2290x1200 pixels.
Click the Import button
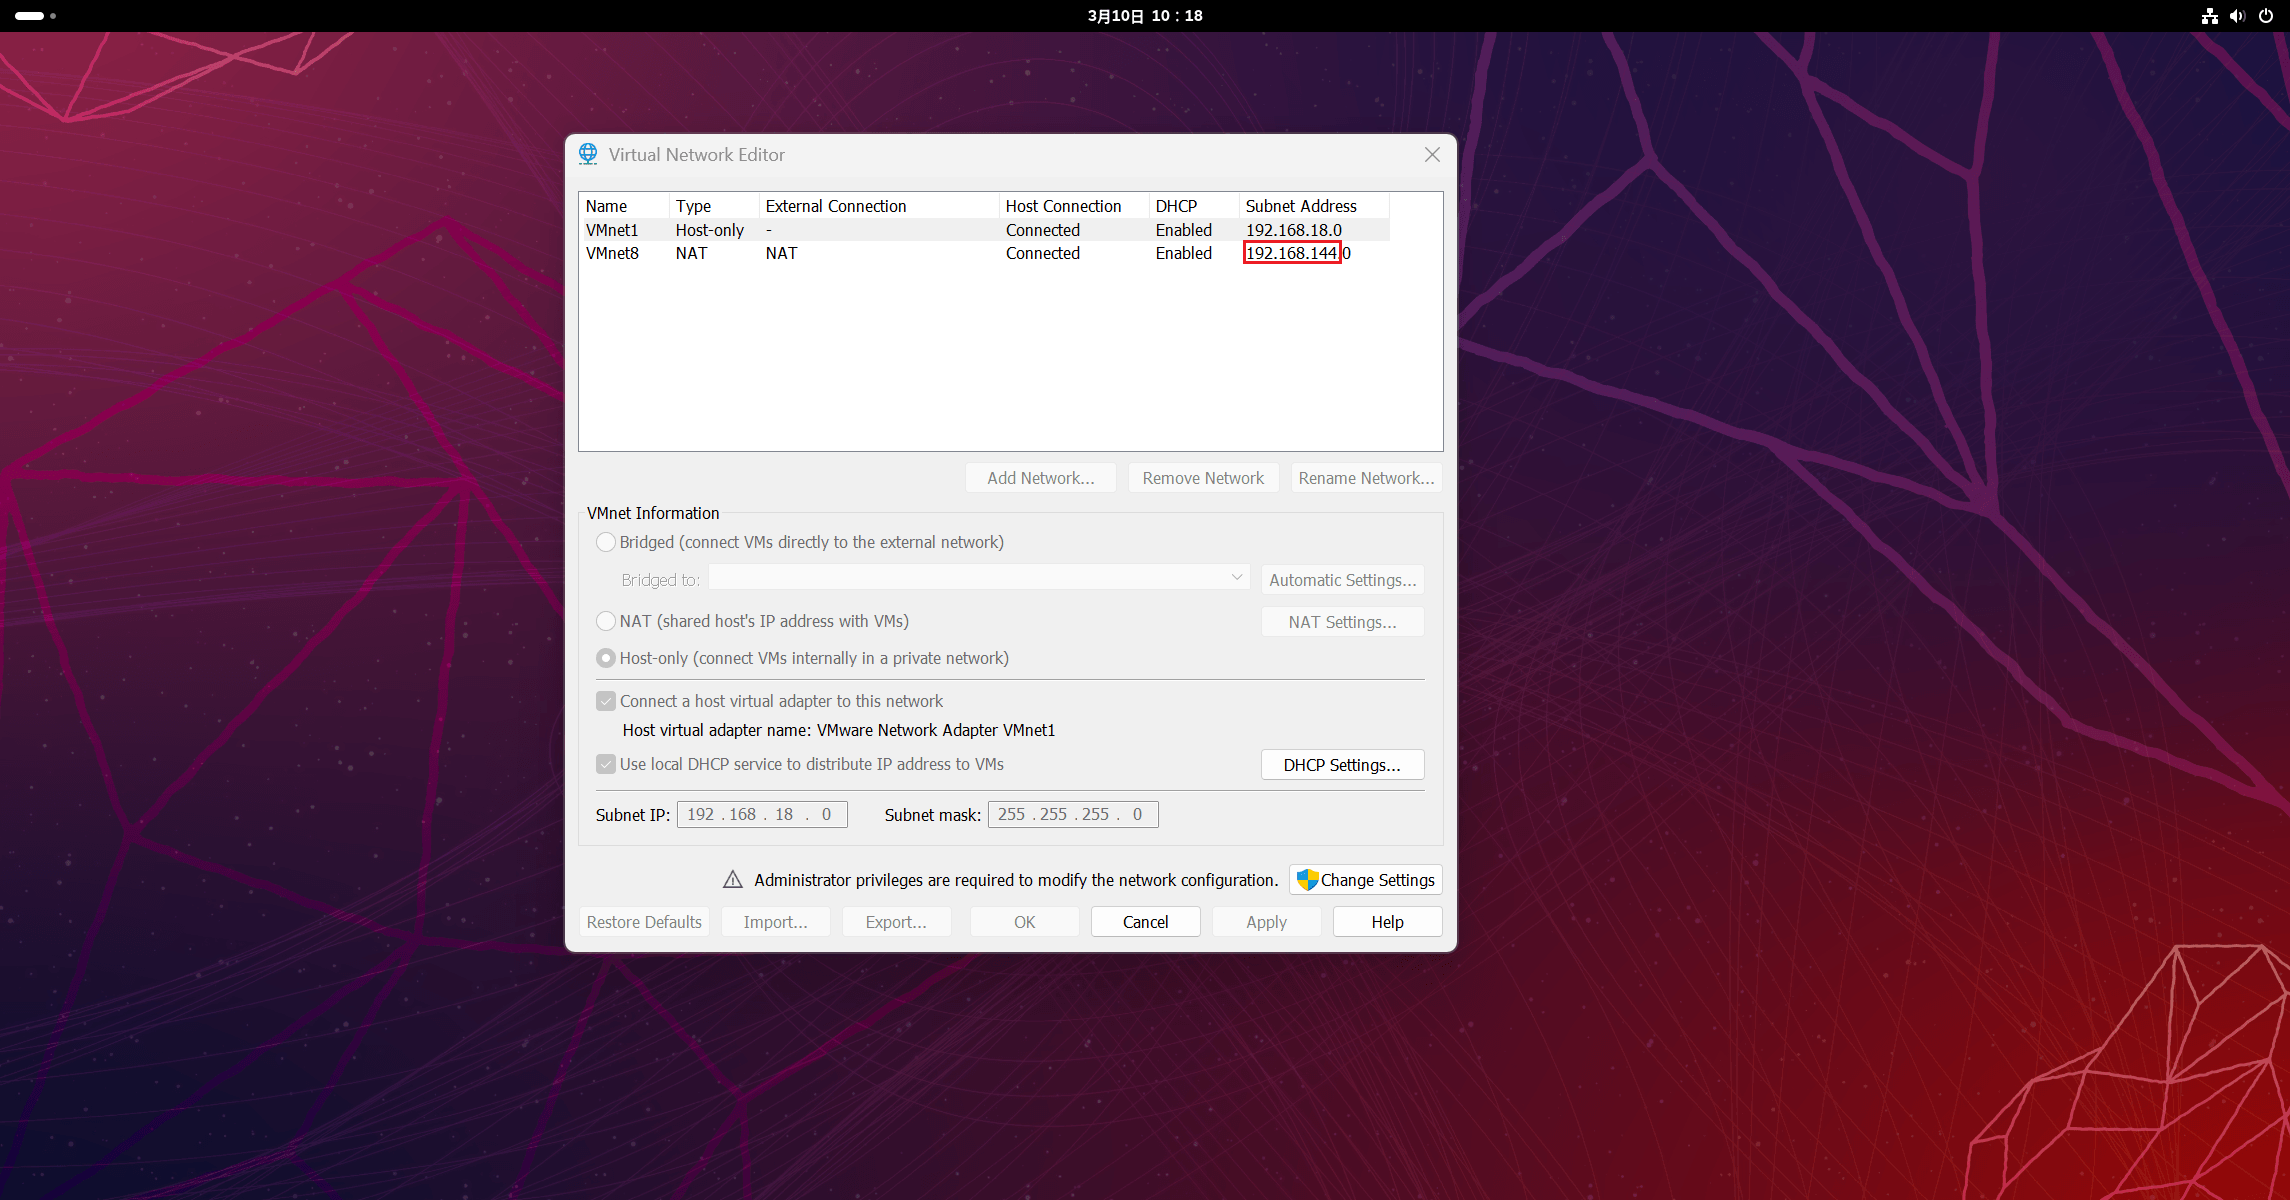[776, 922]
